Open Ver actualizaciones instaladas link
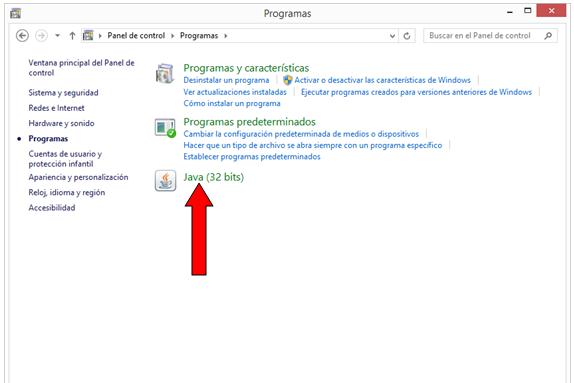The width and height of the screenshot is (574, 383). click(235, 92)
